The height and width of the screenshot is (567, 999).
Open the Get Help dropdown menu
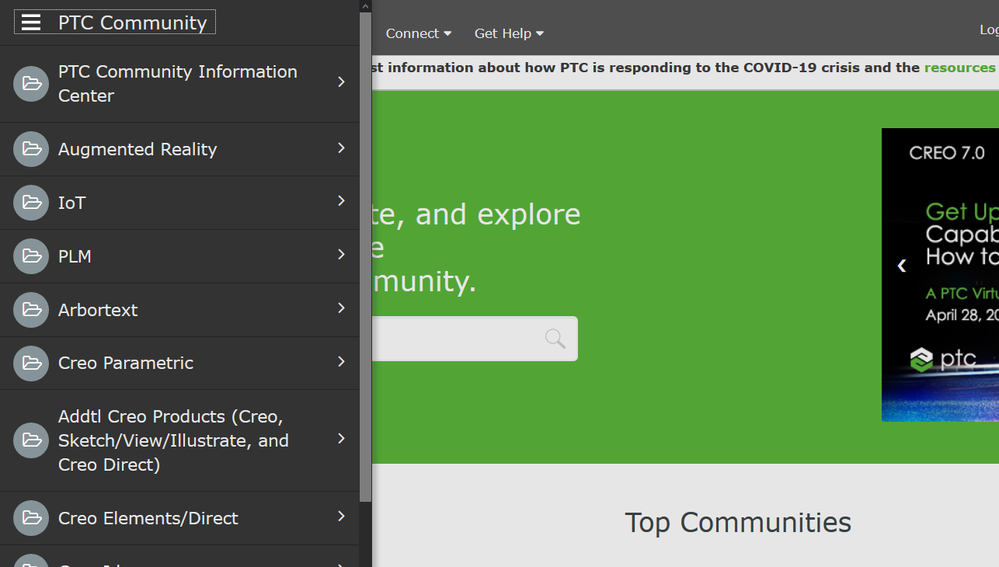[508, 33]
